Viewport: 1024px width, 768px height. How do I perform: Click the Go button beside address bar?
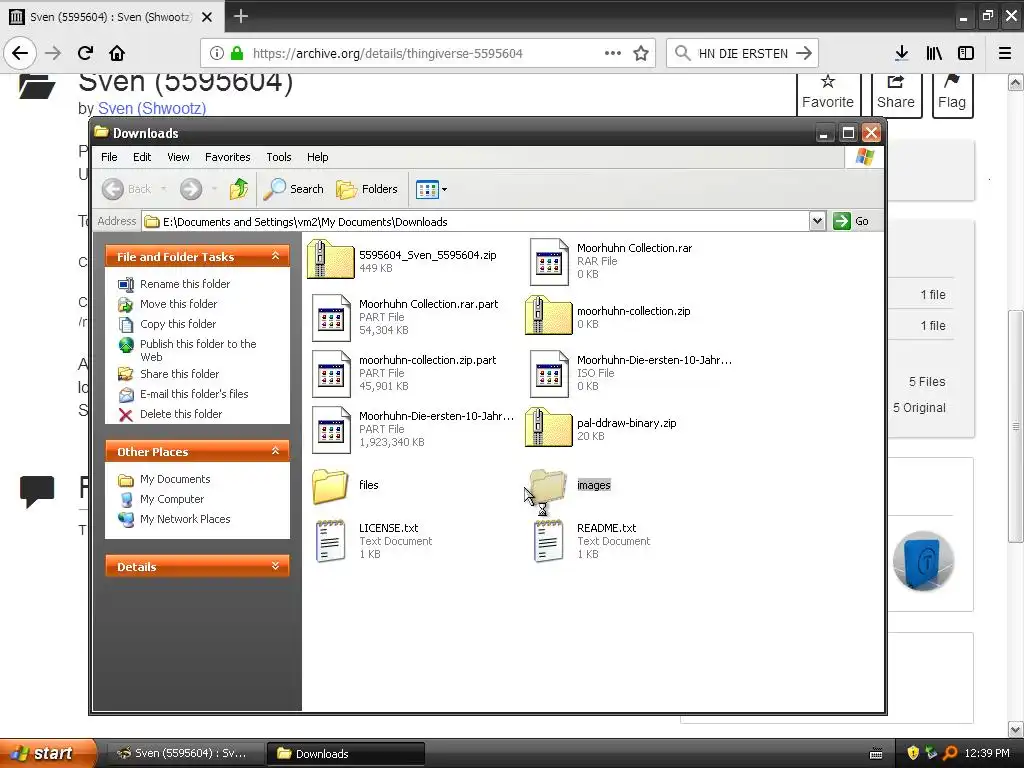(x=852, y=221)
